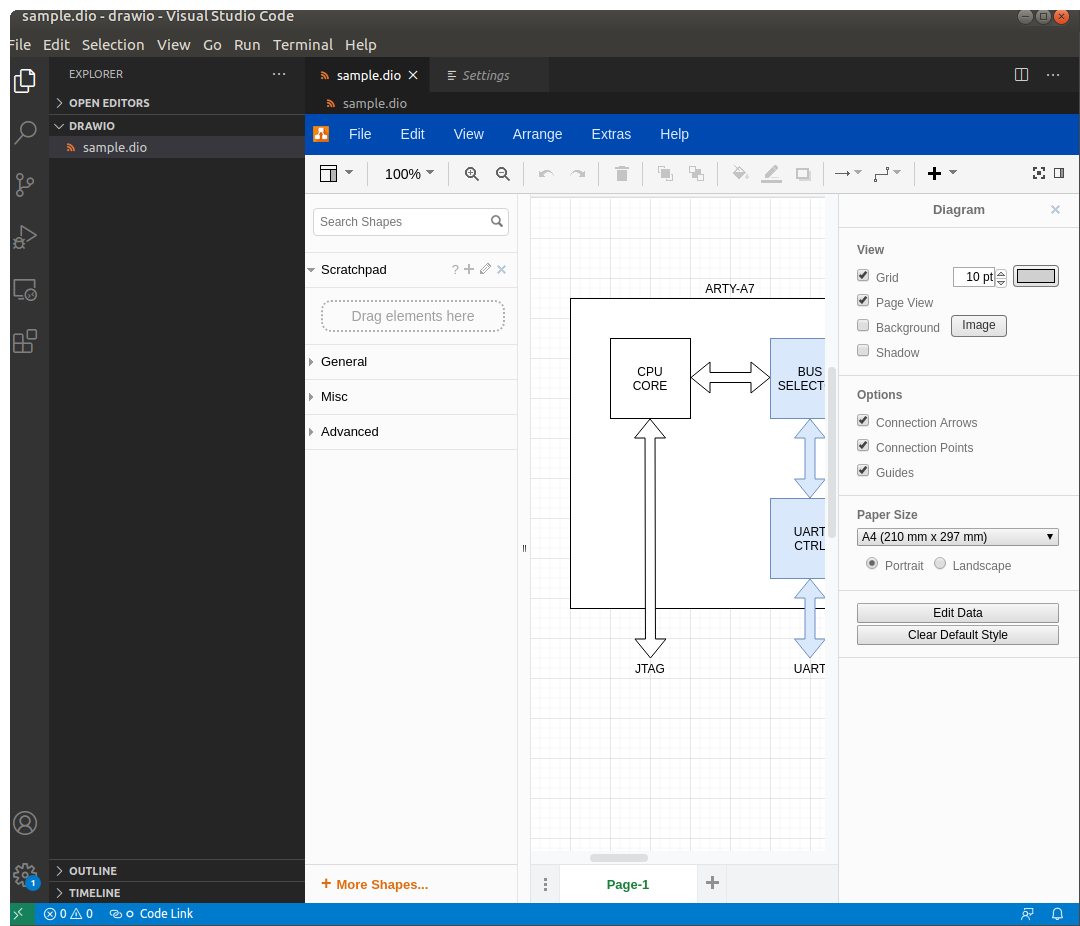The height and width of the screenshot is (926, 1080).
Task: Click the More Shapes link
Action: click(381, 884)
